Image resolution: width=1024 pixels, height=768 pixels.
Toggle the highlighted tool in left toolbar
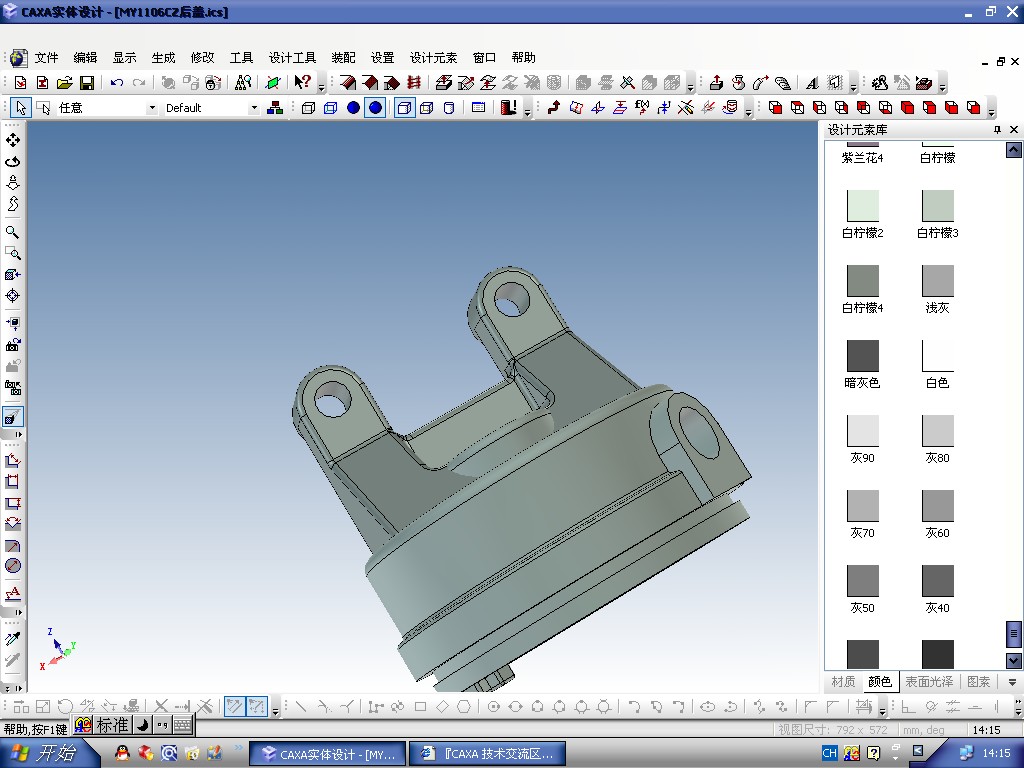pyautogui.click(x=12, y=417)
